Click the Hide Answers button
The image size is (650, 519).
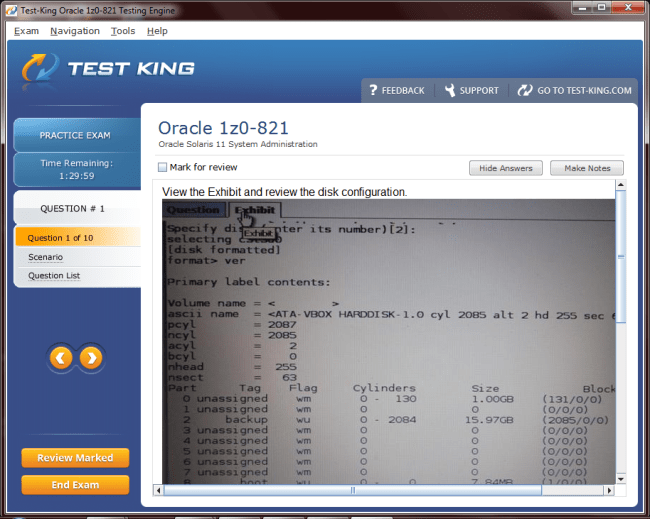pos(506,168)
